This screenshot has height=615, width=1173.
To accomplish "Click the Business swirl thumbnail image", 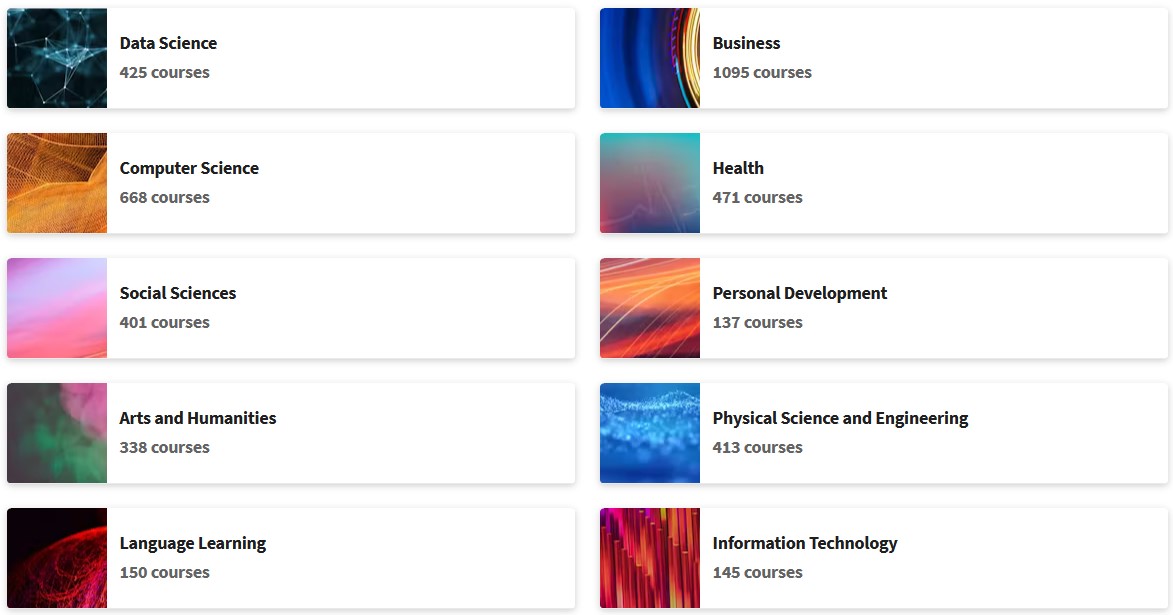I will [x=649, y=58].
